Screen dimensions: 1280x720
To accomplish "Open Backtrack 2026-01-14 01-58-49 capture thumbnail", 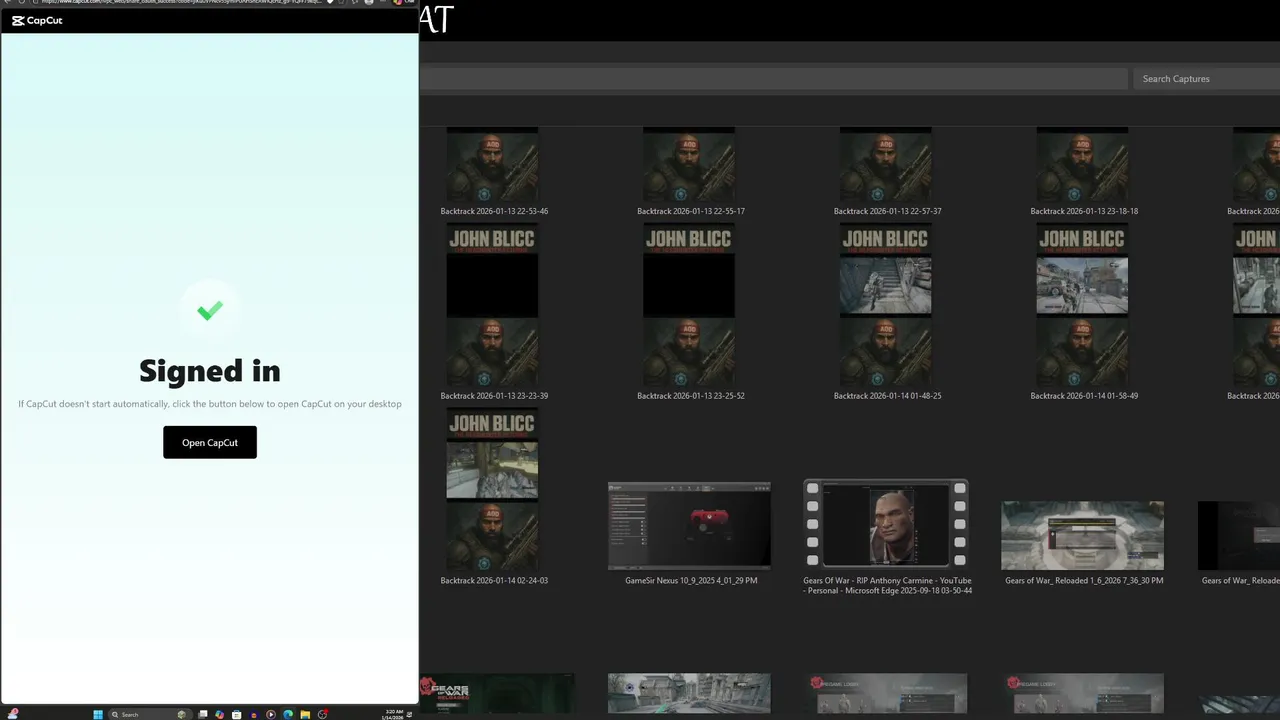I will [1082, 305].
